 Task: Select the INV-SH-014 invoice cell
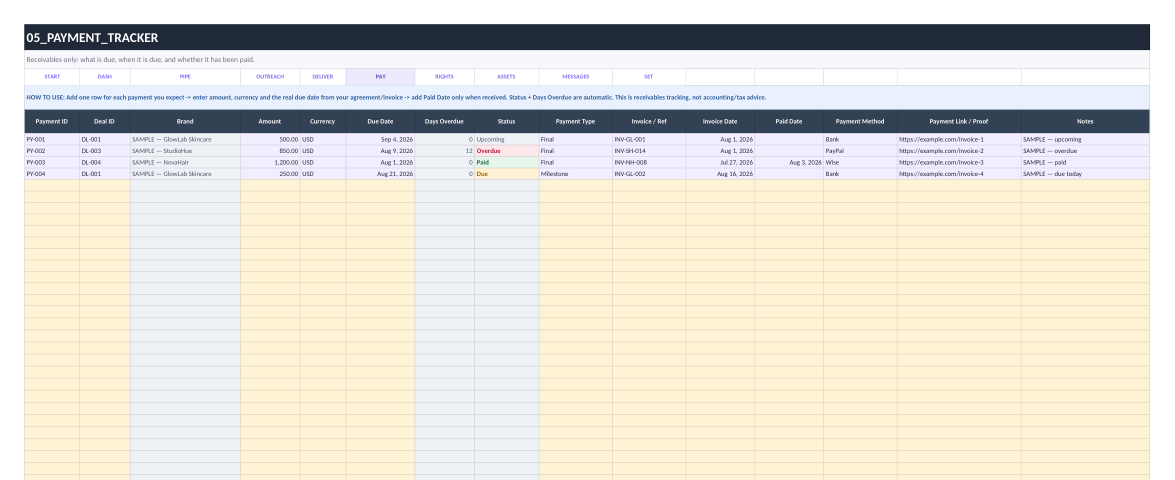tap(649, 151)
